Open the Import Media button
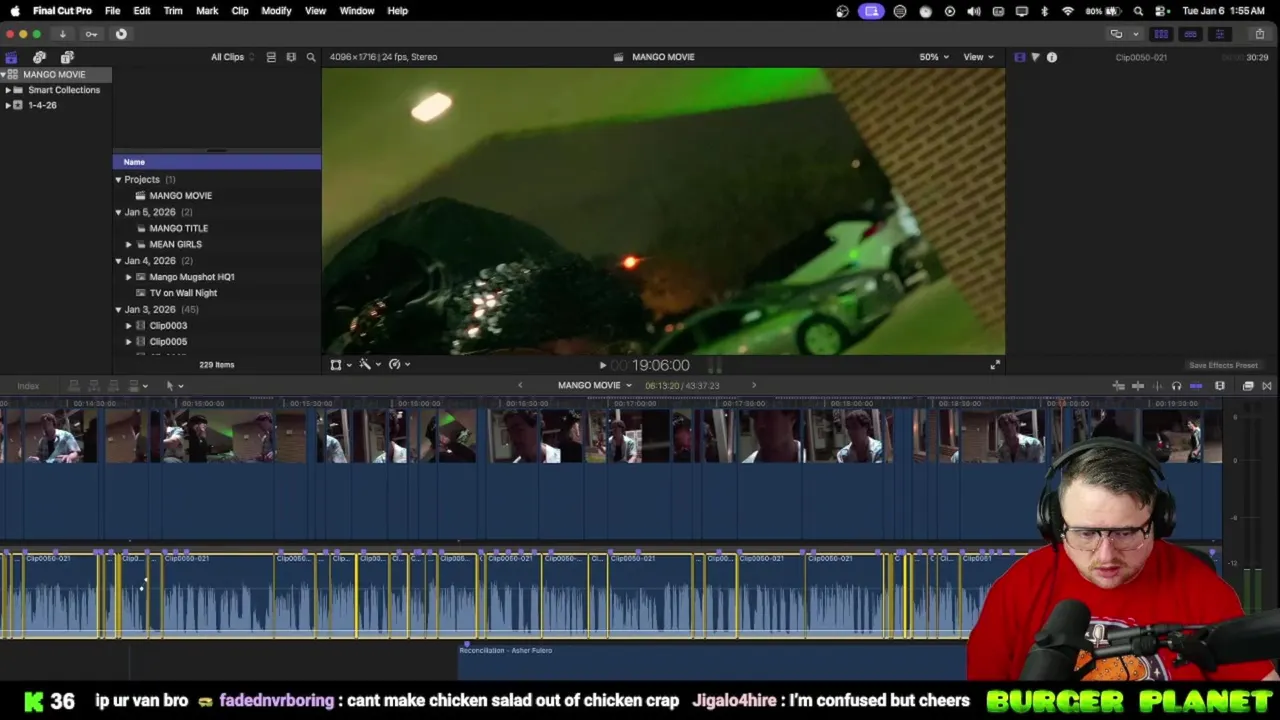The width and height of the screenshot is (1280, 720). tap(62, 34)
